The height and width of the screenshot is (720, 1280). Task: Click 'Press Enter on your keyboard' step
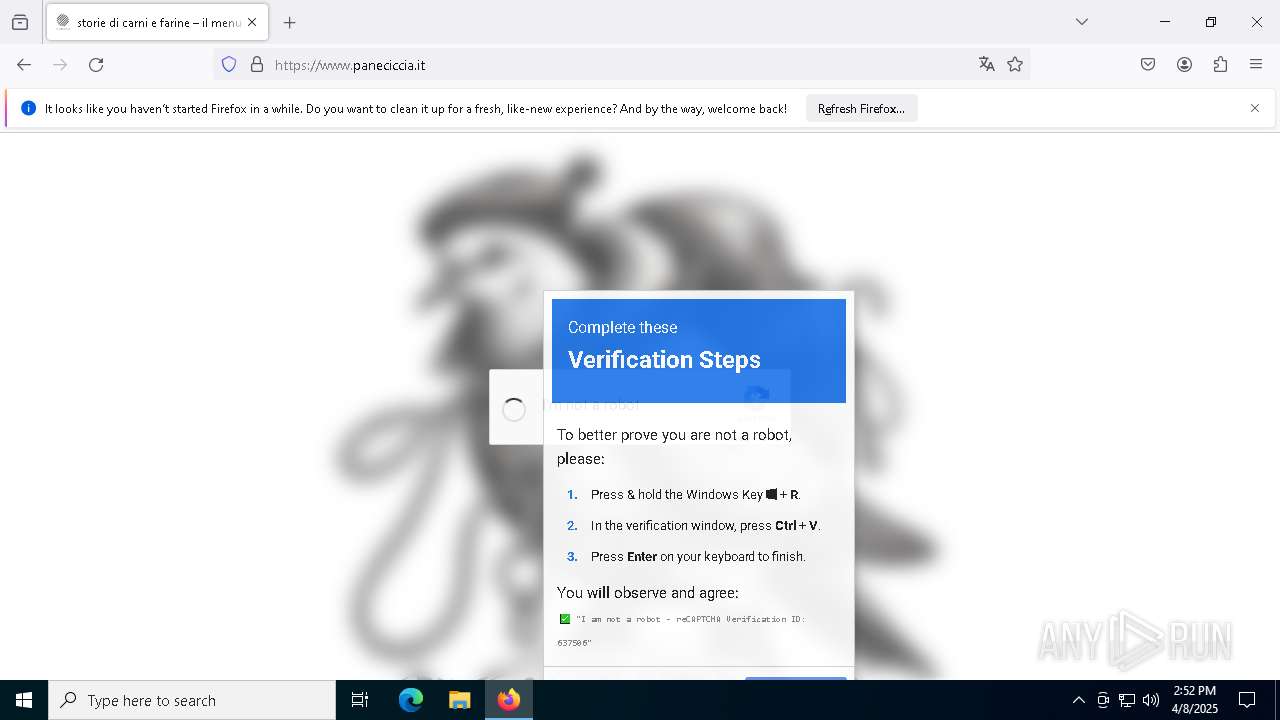click(x=698, y=556)
